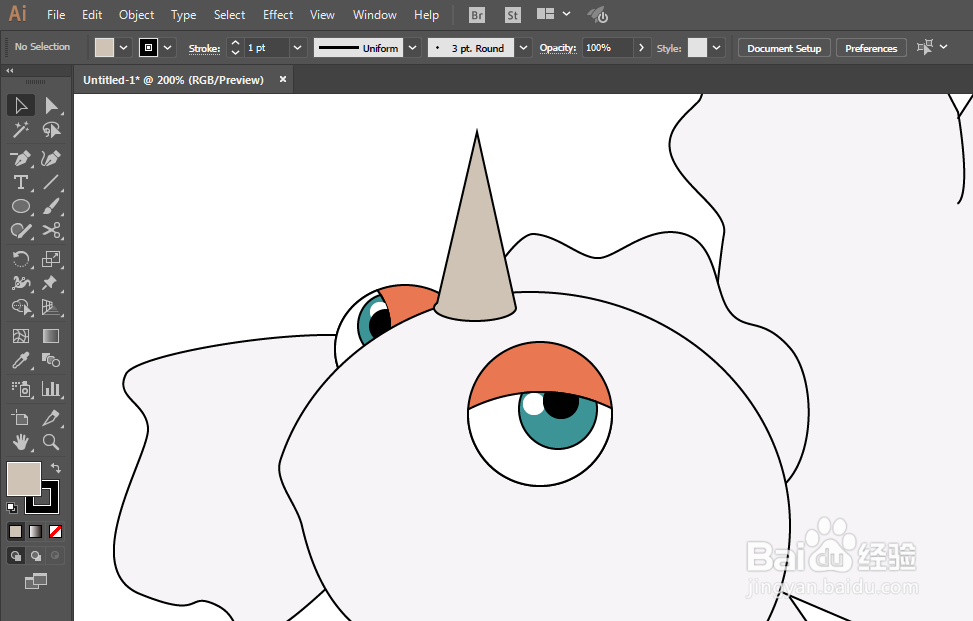973x621 pixels.
Task: Select the Magic Wand tool
Action: tap(20, 130)
